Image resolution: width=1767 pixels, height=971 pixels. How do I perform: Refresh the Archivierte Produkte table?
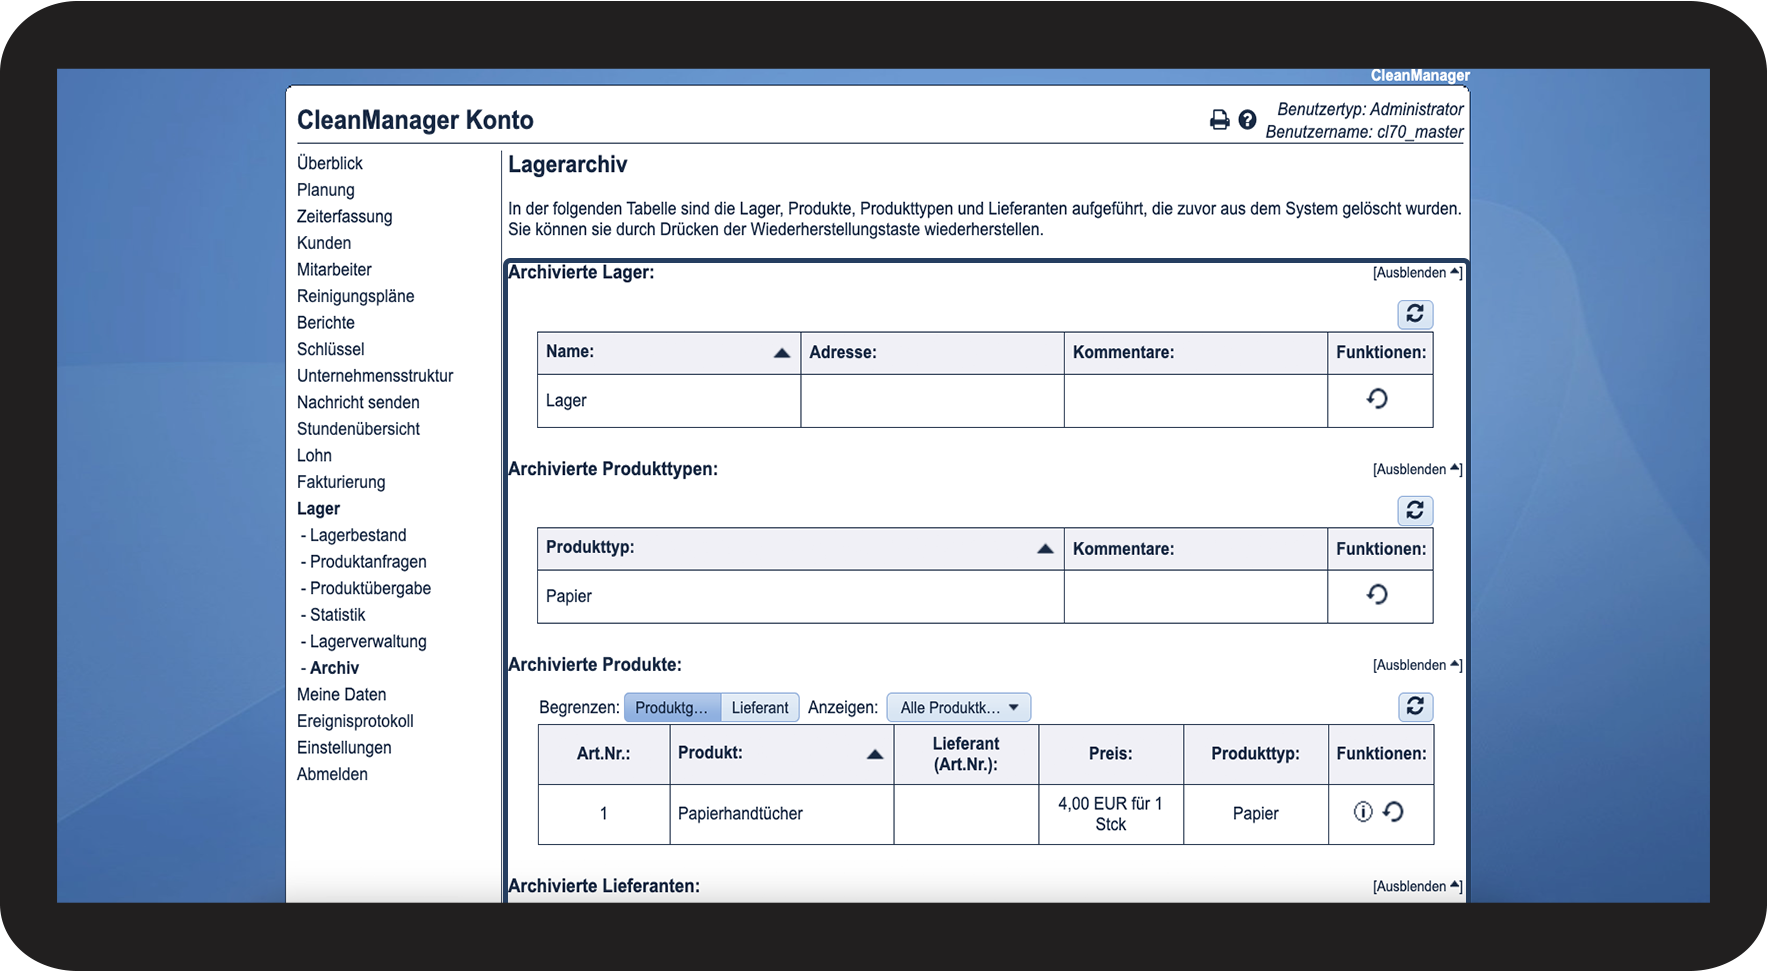coord(1415,706)
